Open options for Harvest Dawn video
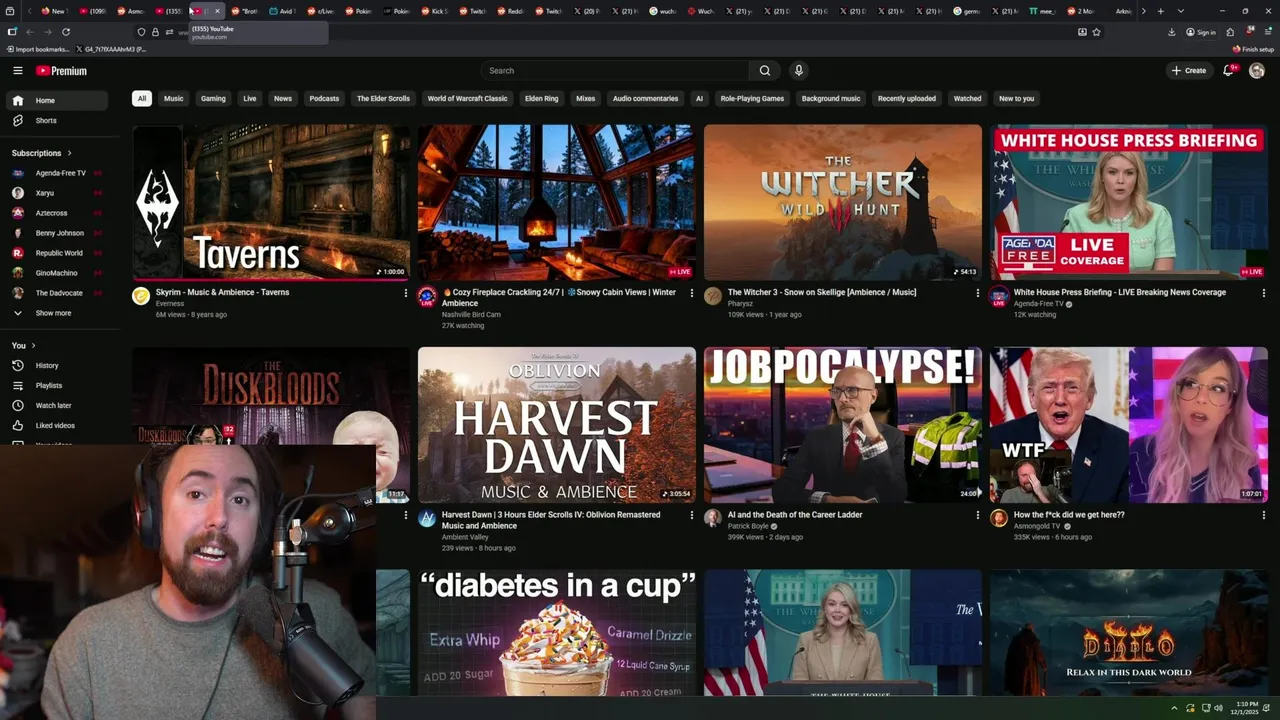The image size is (1280, 720). click(x=691, y=515)
